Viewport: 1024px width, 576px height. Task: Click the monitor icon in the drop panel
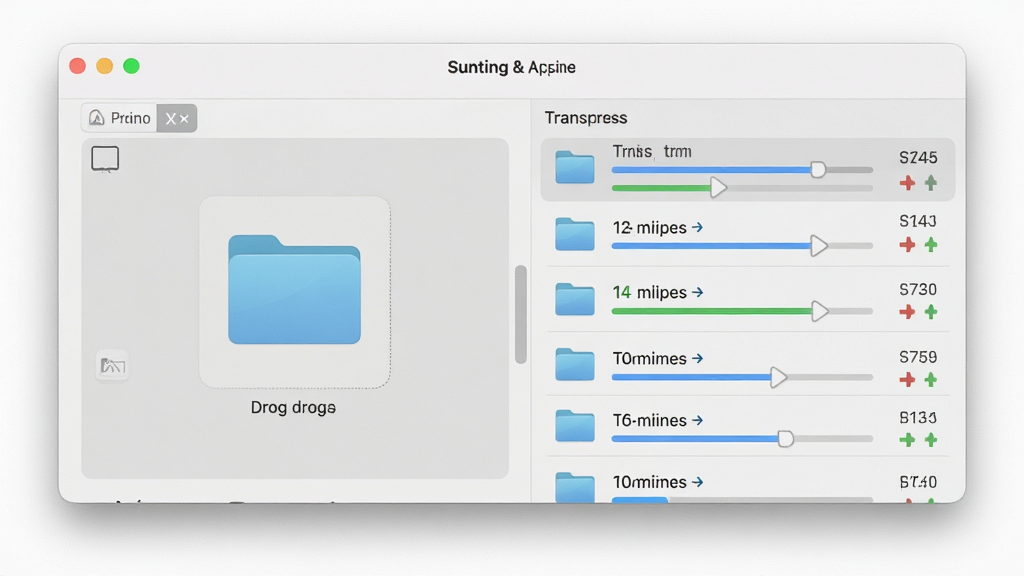[104, 159]
